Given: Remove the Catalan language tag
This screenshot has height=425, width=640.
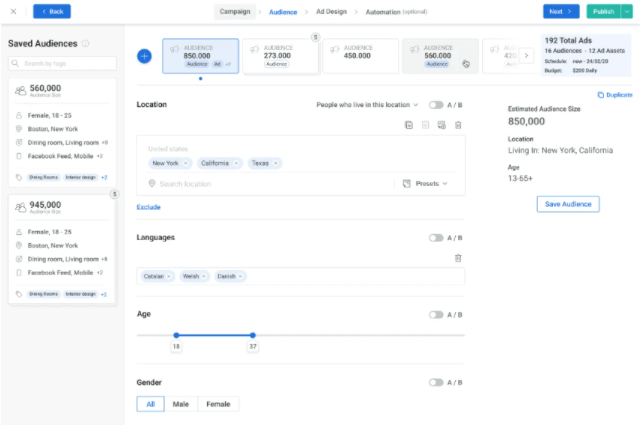Looking at the screenshot, I should [x=169, y=276].
